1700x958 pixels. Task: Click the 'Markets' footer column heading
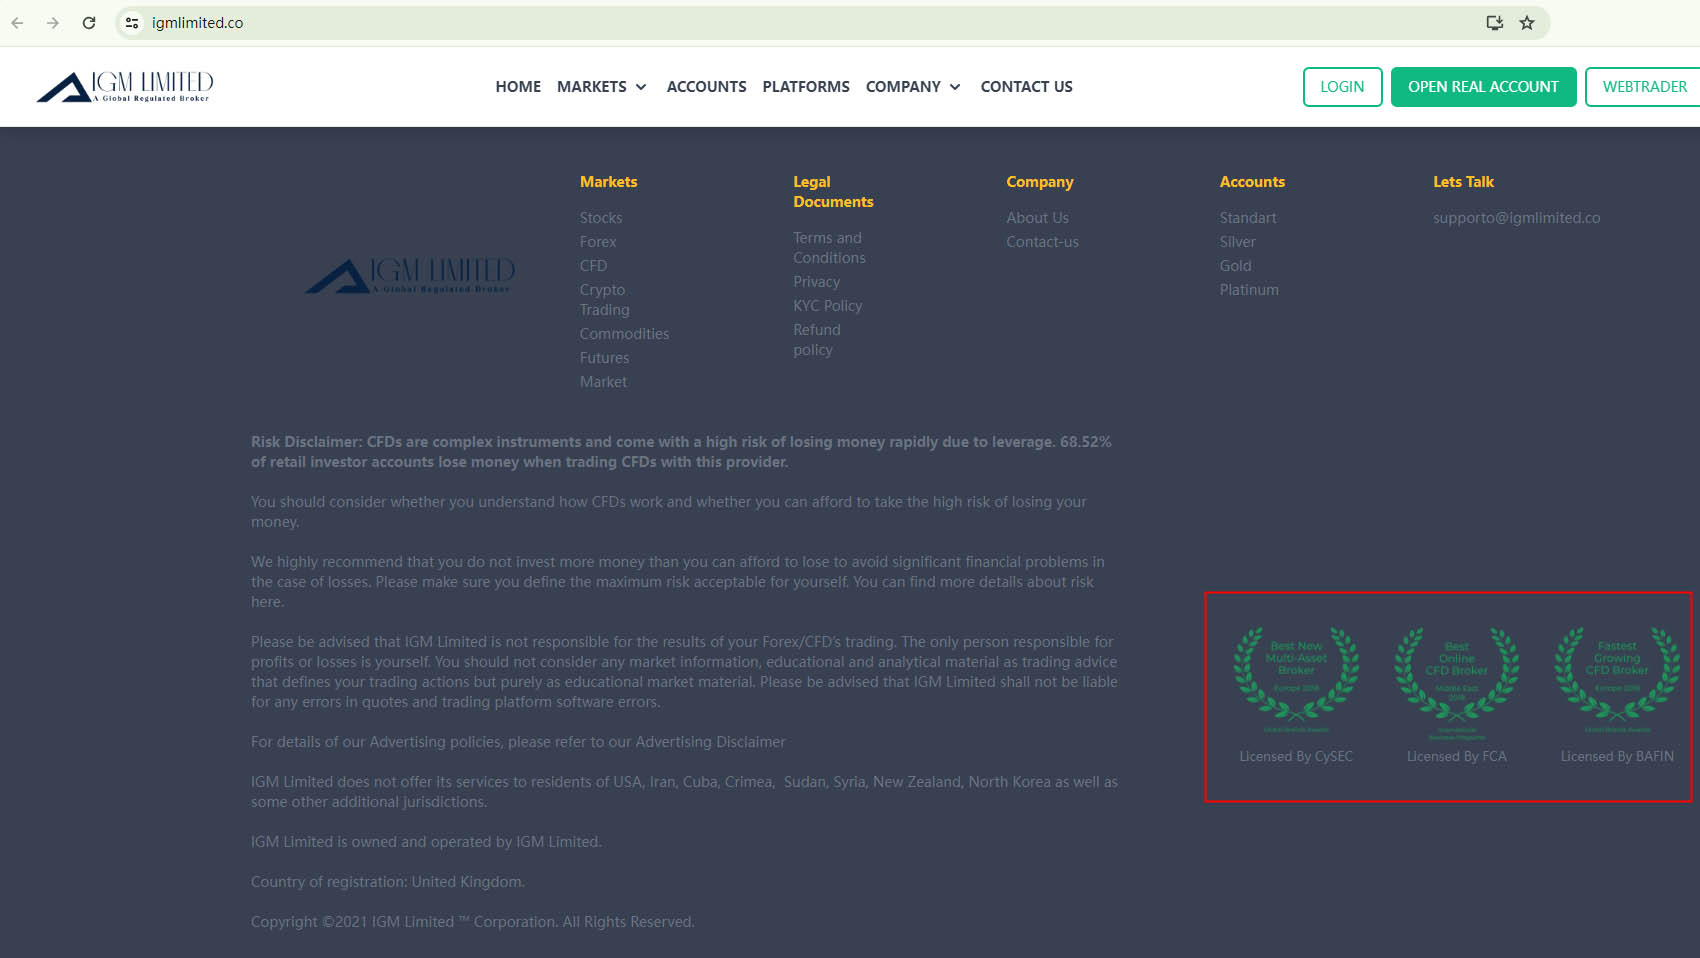pos(609,182)
